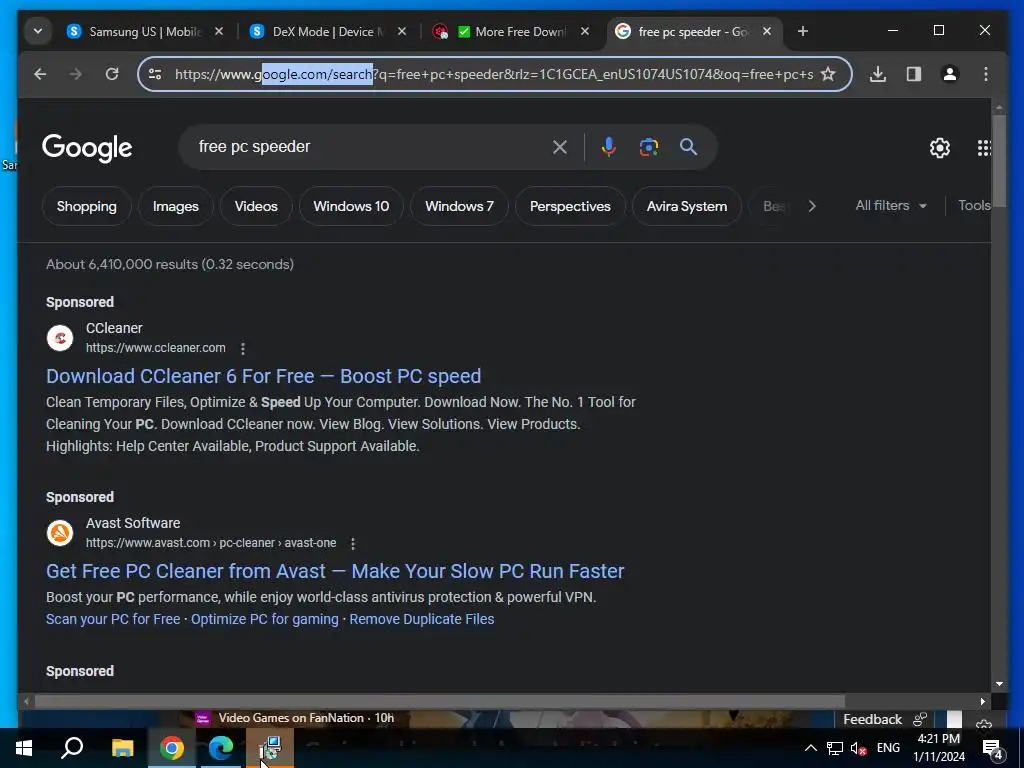Filter results by Images
The width and height of the screenshot is (1024, 768).
pos(176,206)
